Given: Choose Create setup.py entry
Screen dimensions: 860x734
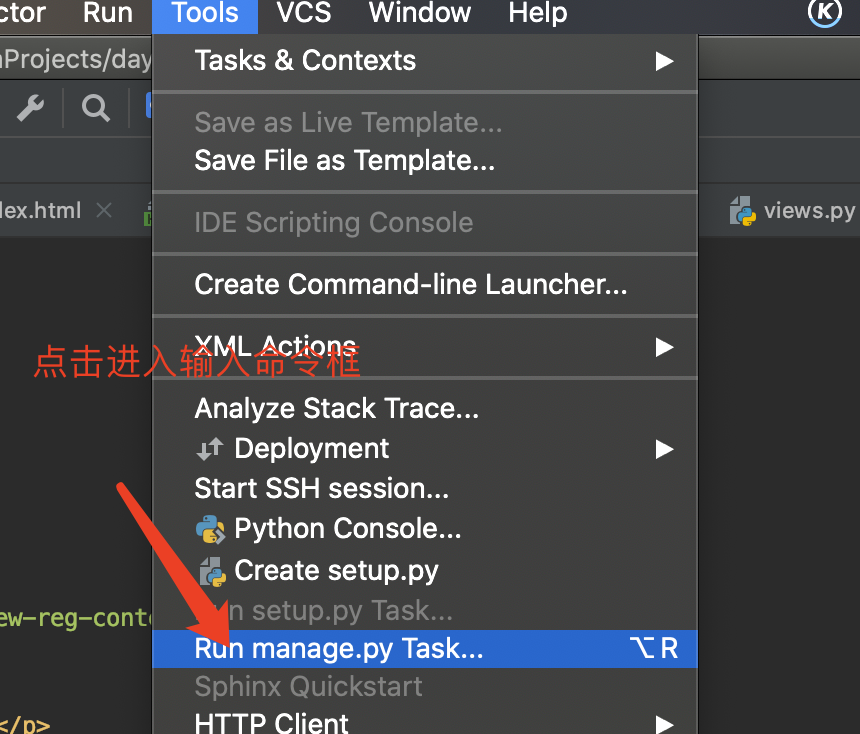Looking at the screenshot, I should pyautogui.click(x=425, y=571).
